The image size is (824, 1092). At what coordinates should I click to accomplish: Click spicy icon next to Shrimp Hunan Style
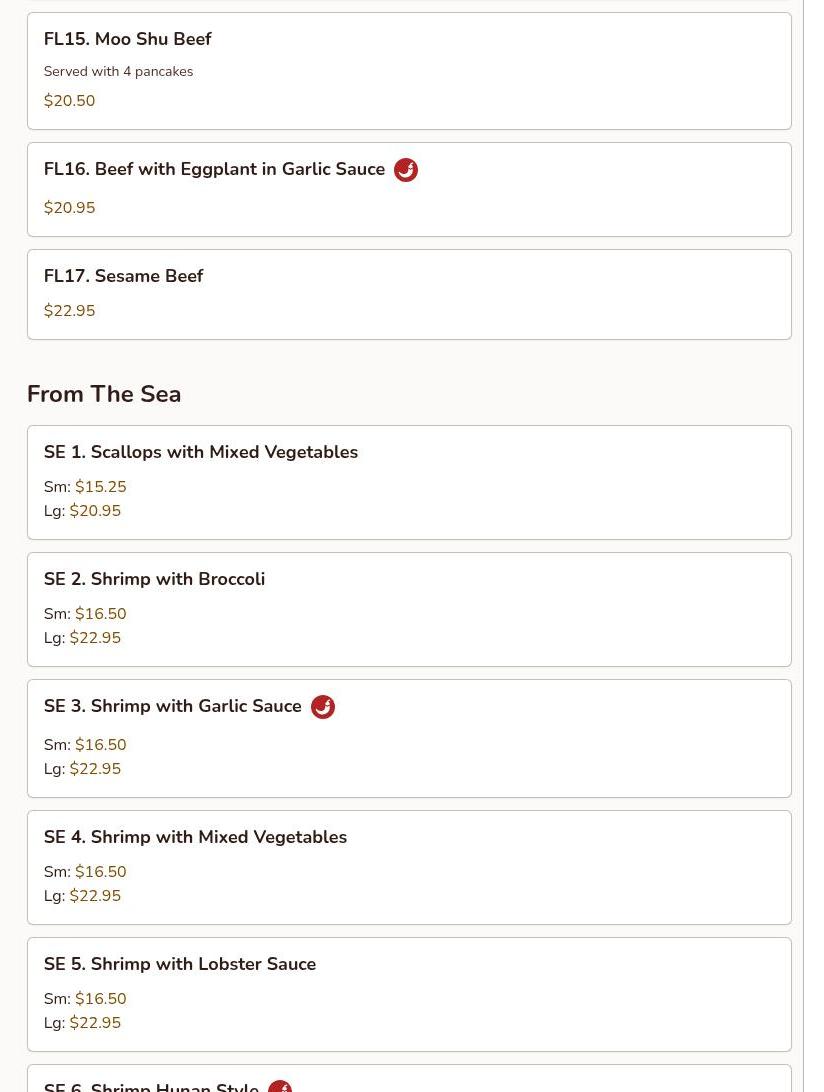[280, 1086]
